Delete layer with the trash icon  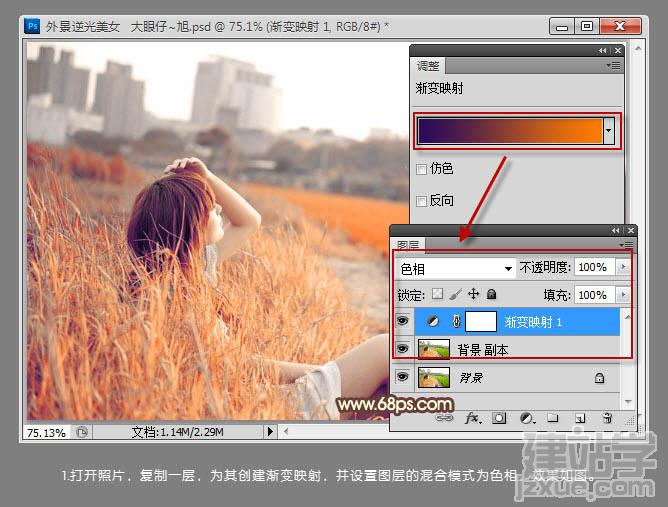point(608,418)
